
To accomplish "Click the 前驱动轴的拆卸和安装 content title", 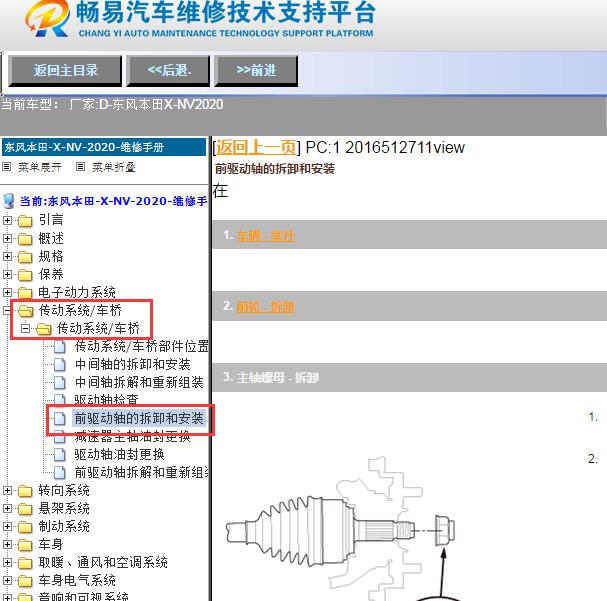I will click(x=274, y=169).
